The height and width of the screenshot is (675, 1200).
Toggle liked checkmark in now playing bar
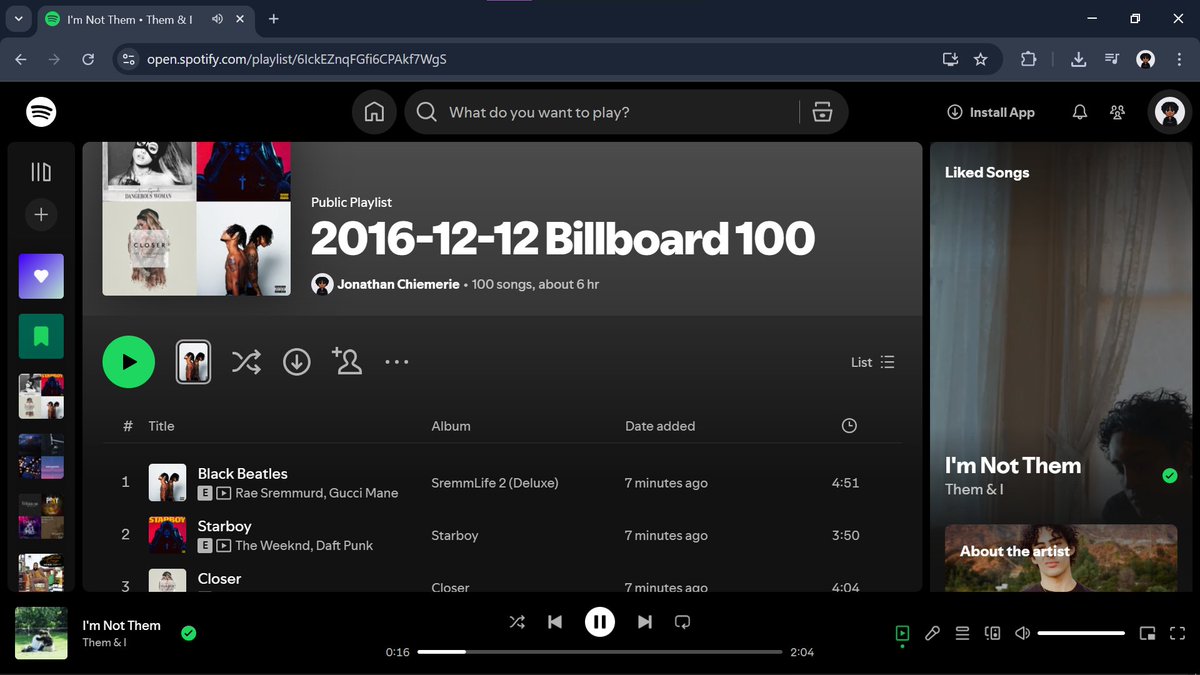189,632
